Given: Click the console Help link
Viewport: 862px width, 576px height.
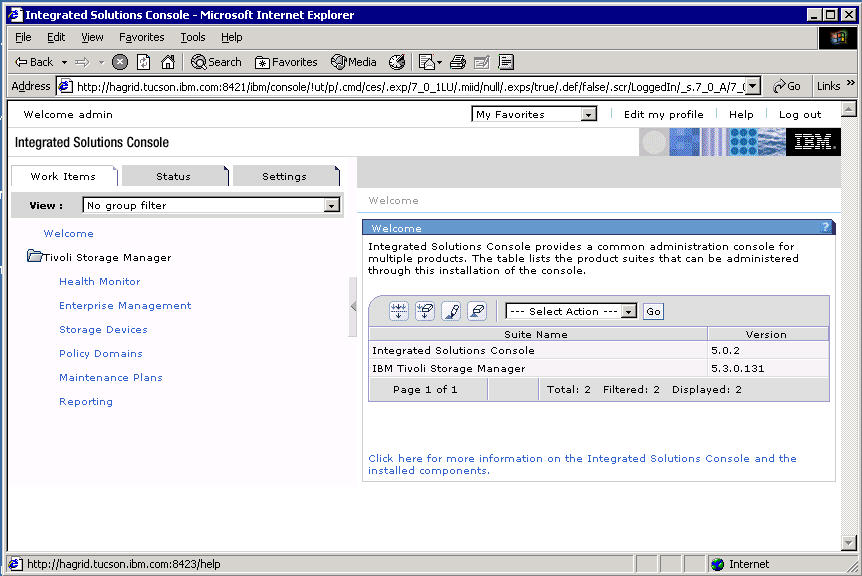Looking at the screenshot, I should click(741, 114).
